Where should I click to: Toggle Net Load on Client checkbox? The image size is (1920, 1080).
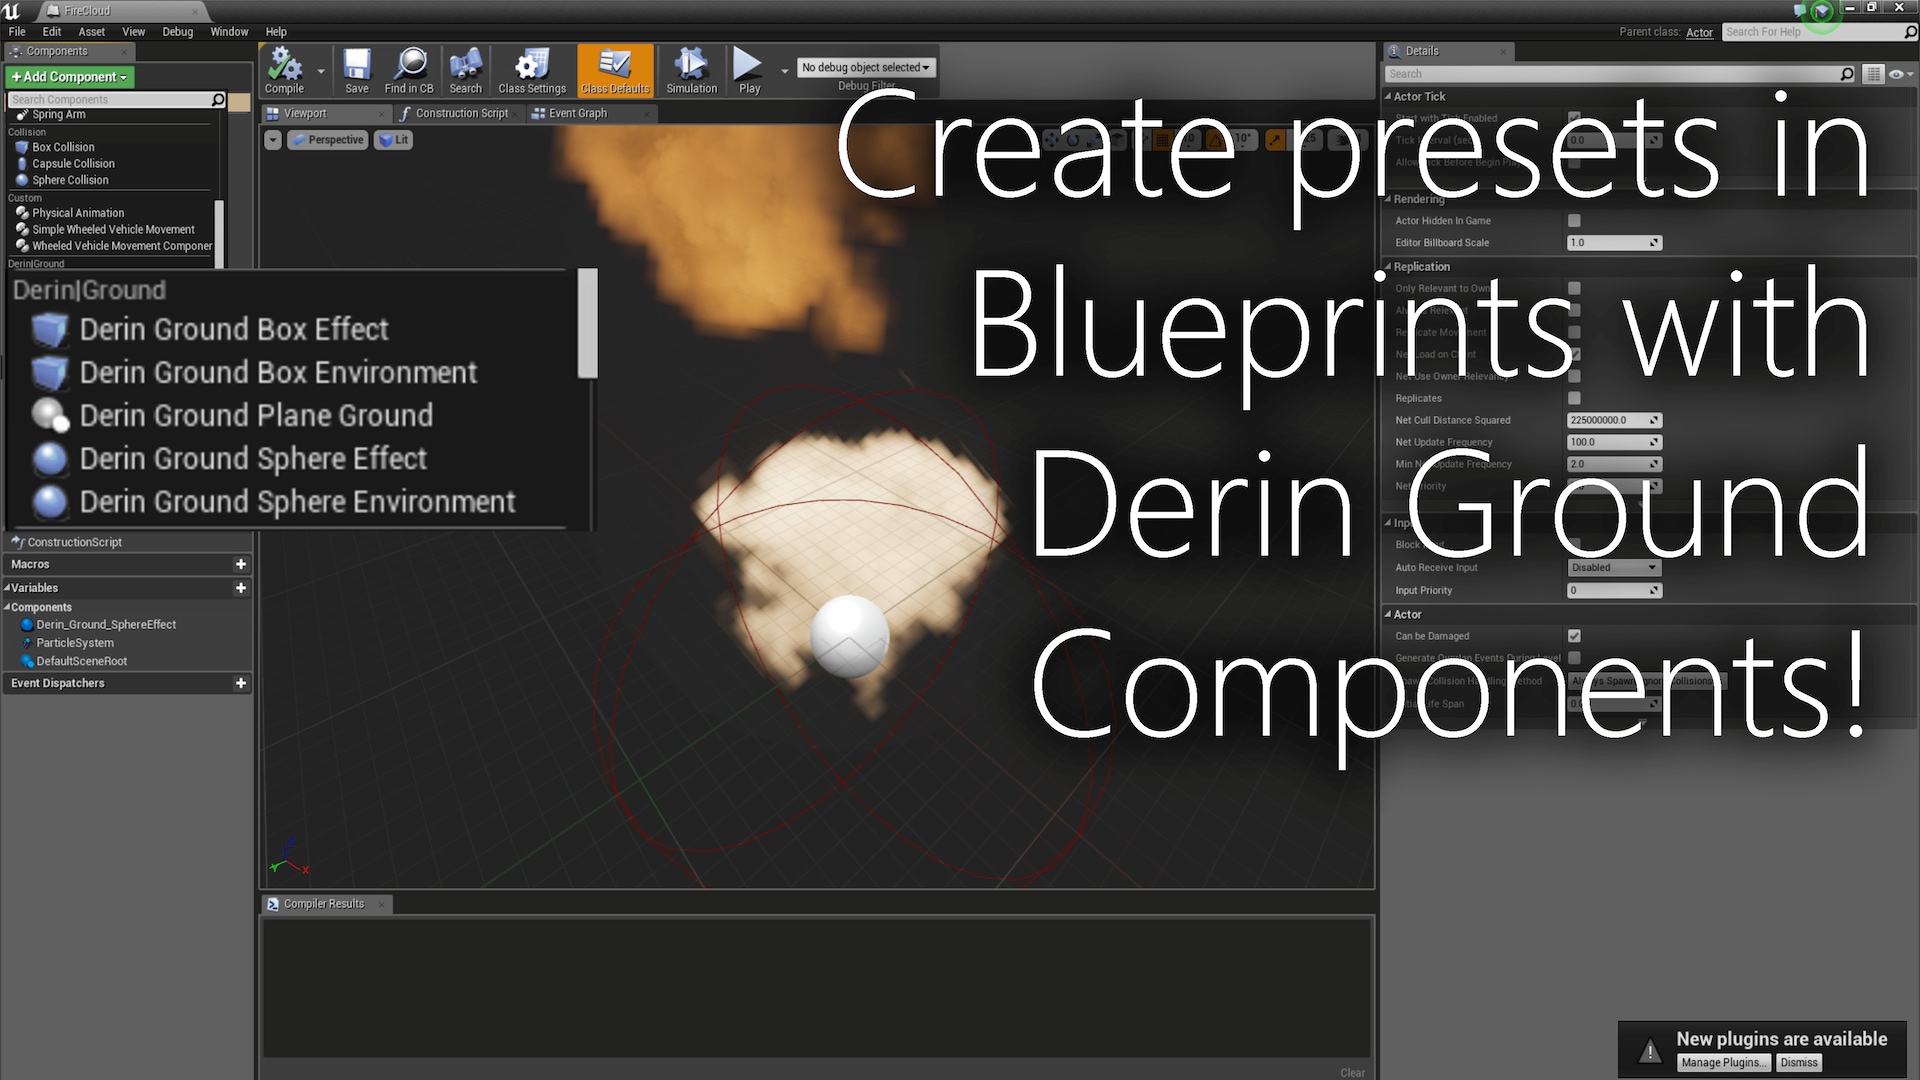tap(1574, 354)
